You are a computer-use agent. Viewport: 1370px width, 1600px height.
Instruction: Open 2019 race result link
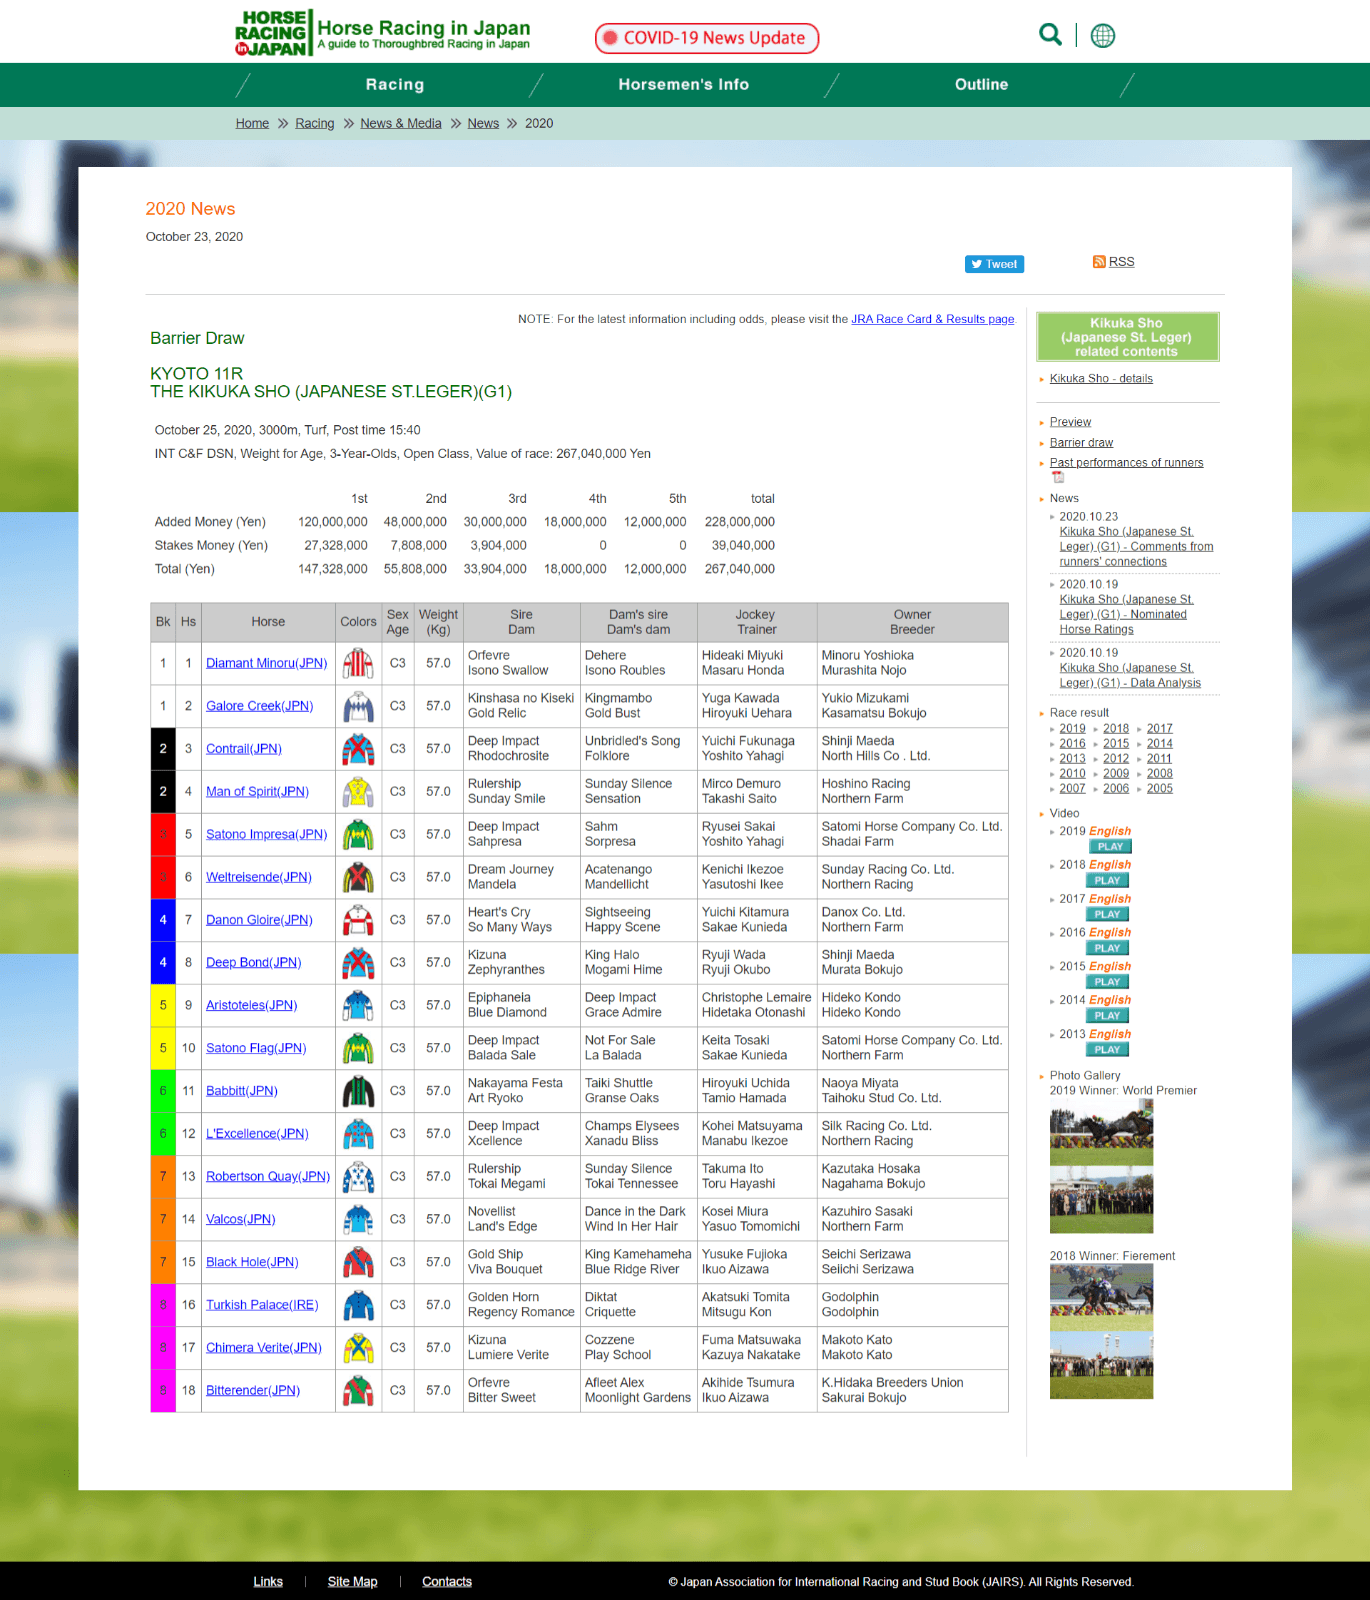click(x=1072, y=729)
